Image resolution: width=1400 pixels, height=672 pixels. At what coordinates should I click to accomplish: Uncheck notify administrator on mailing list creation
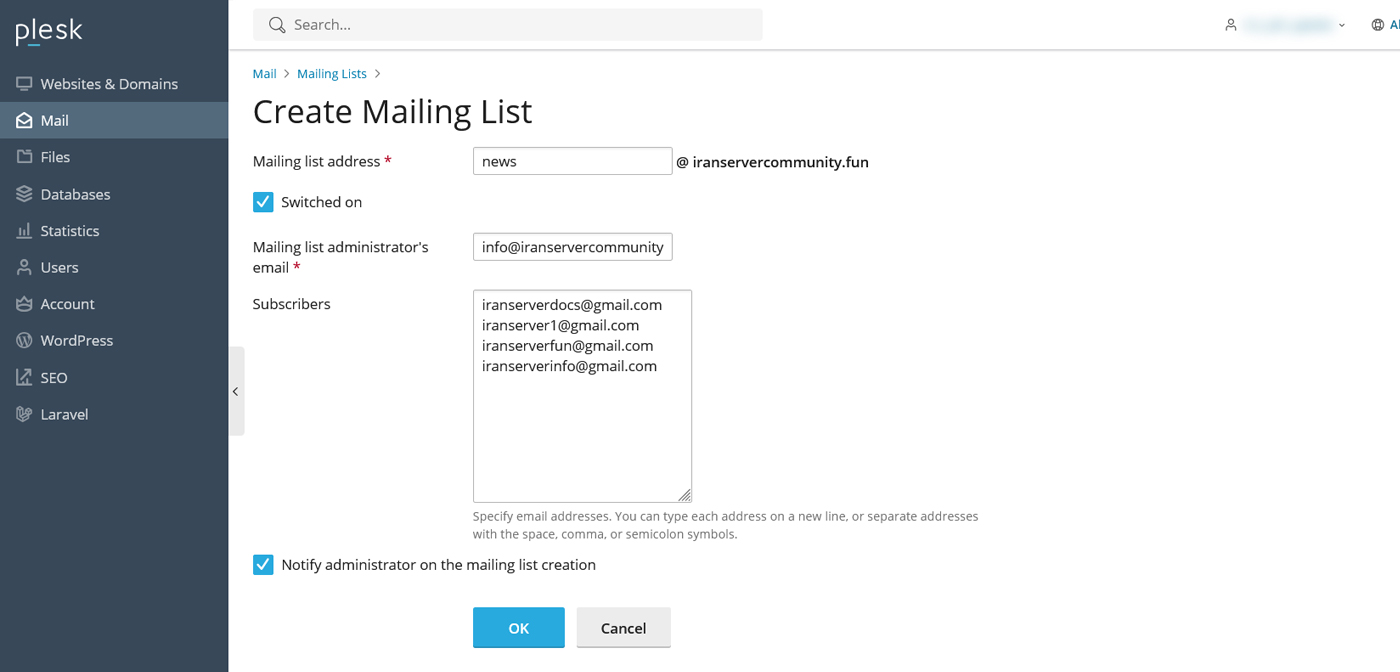(x=263, y=564)
